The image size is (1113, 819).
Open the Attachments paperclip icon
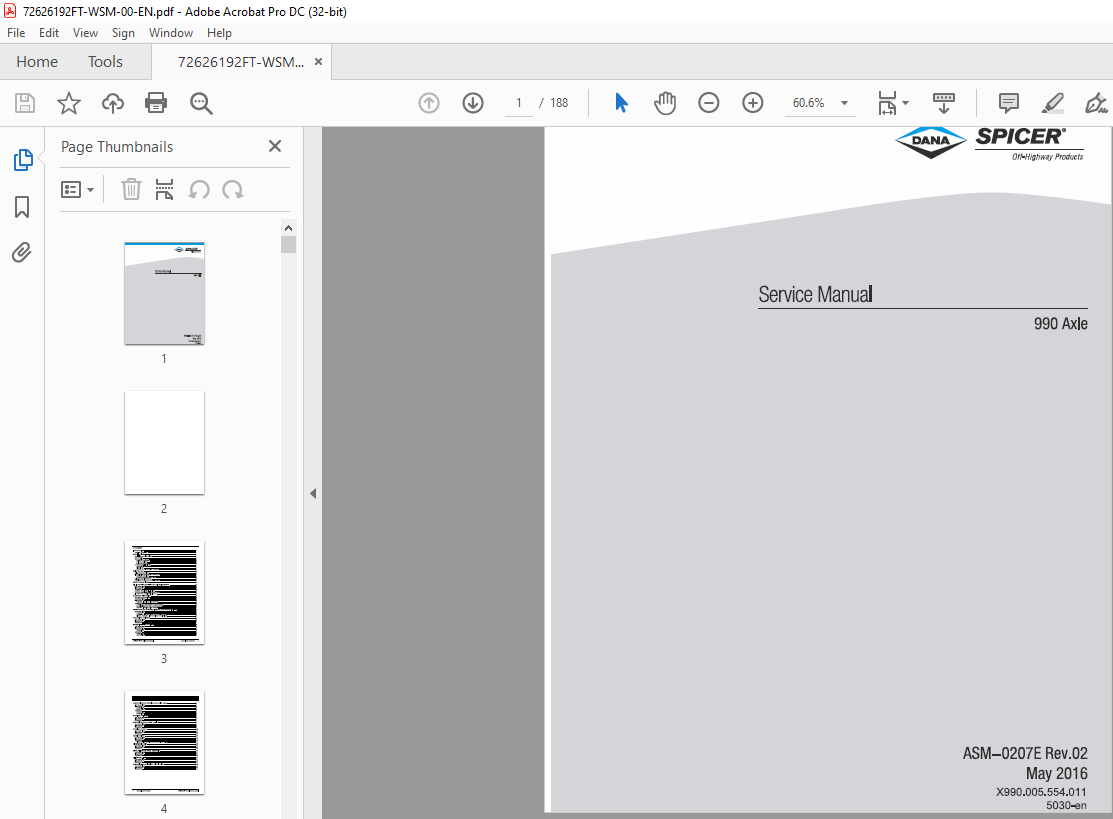point(22,253)
